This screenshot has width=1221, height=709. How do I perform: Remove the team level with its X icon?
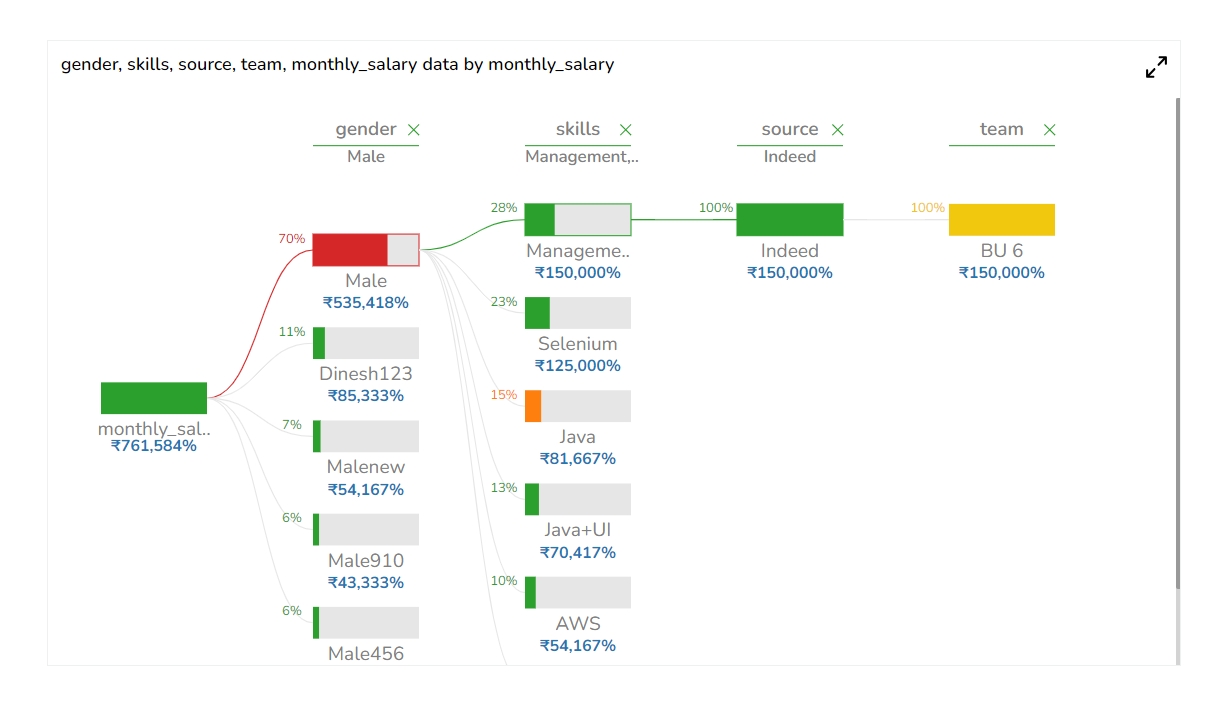click(1049, 130)
